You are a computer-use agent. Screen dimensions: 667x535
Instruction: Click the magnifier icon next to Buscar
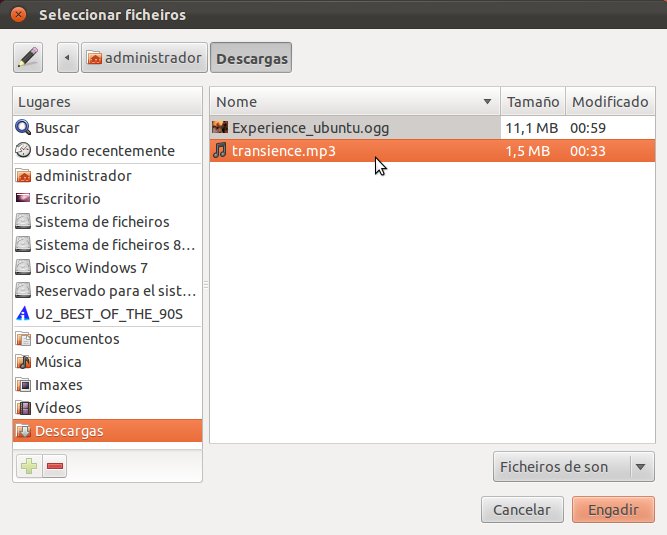[23, 127]
